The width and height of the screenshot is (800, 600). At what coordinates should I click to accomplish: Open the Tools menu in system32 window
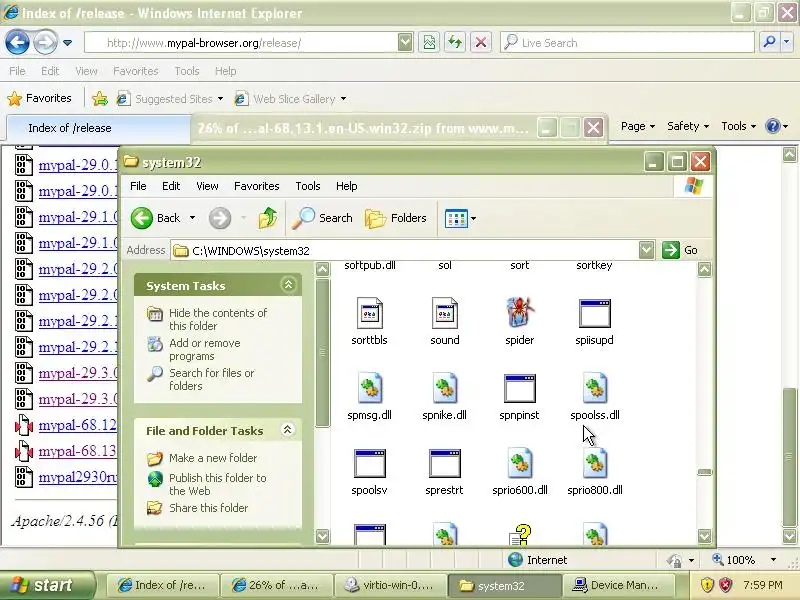(308, 186)
